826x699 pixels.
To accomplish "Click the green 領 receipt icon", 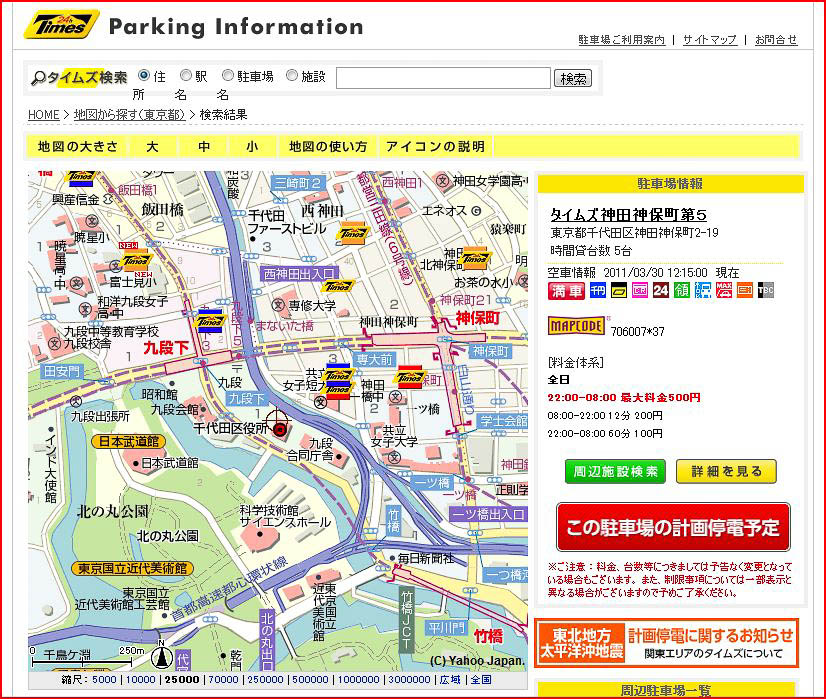I will (681, 291).
